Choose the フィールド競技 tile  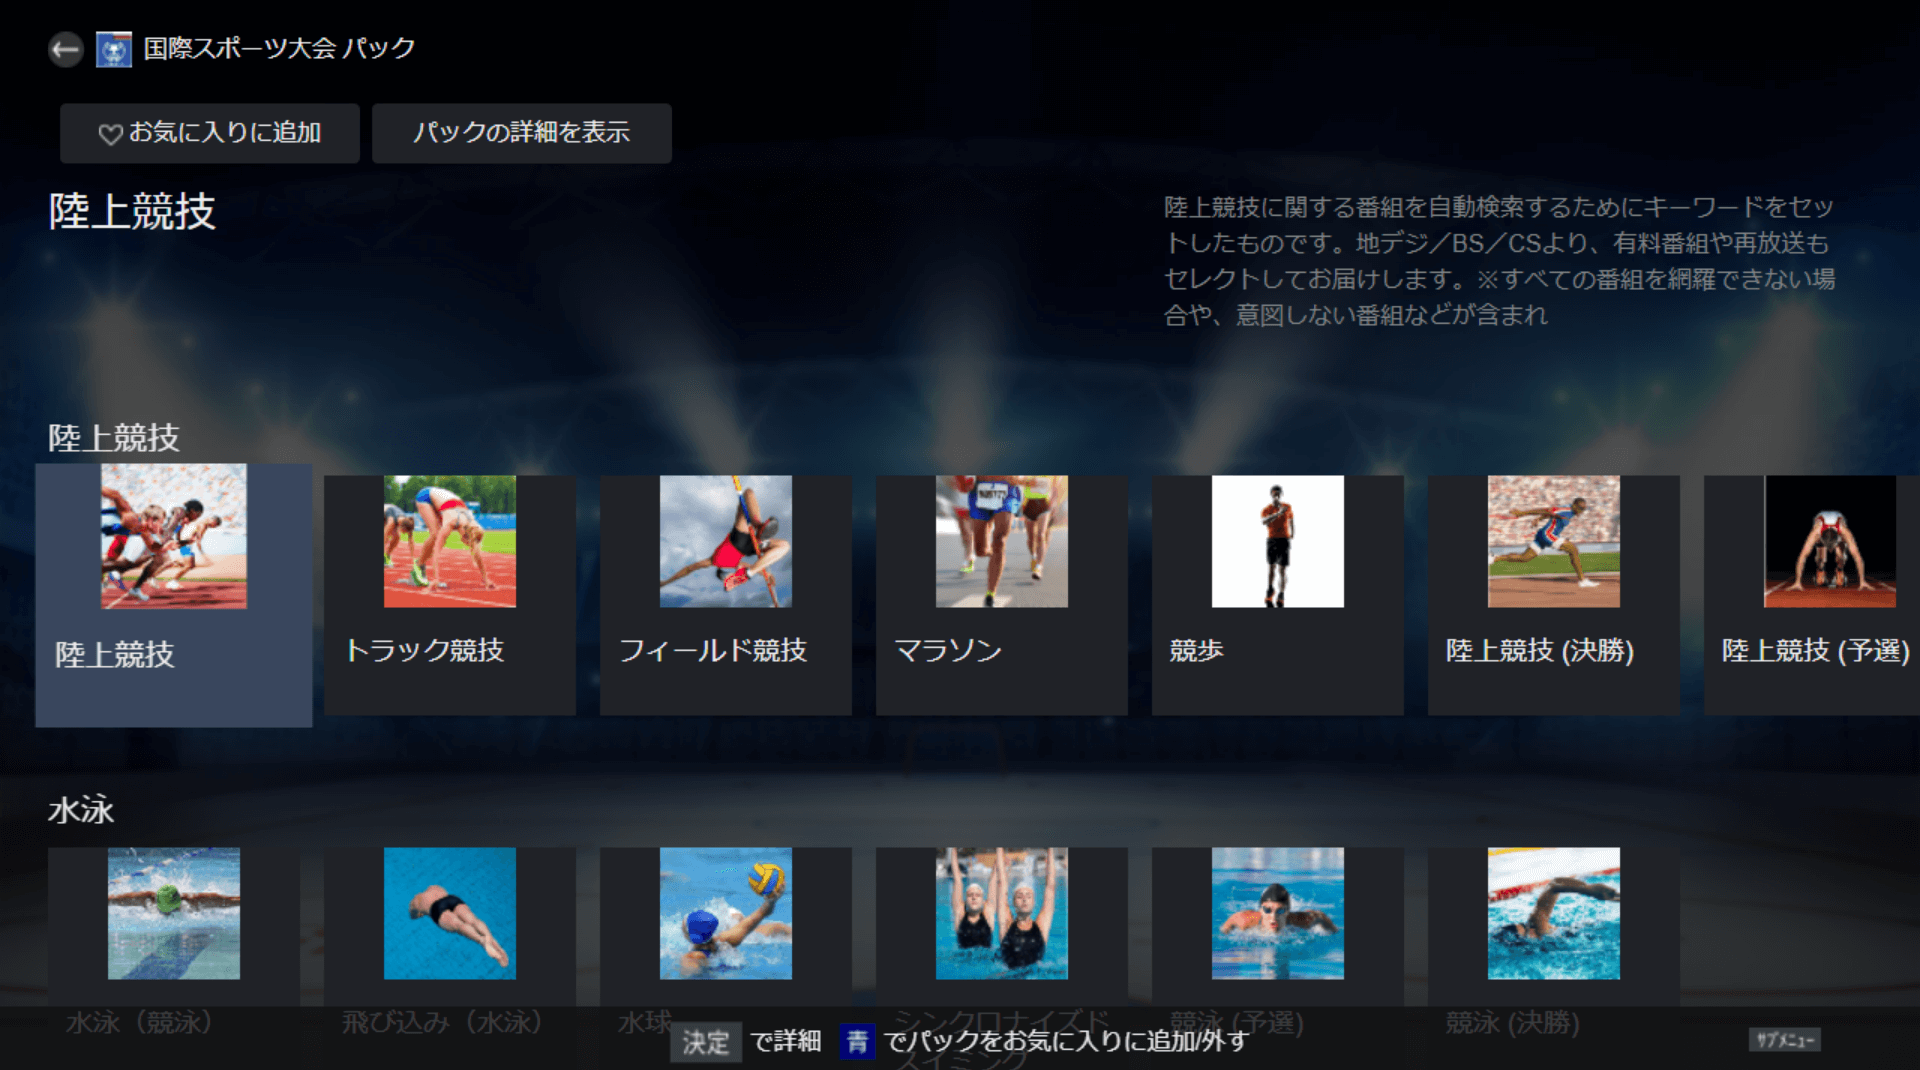[x=726, y=594]
